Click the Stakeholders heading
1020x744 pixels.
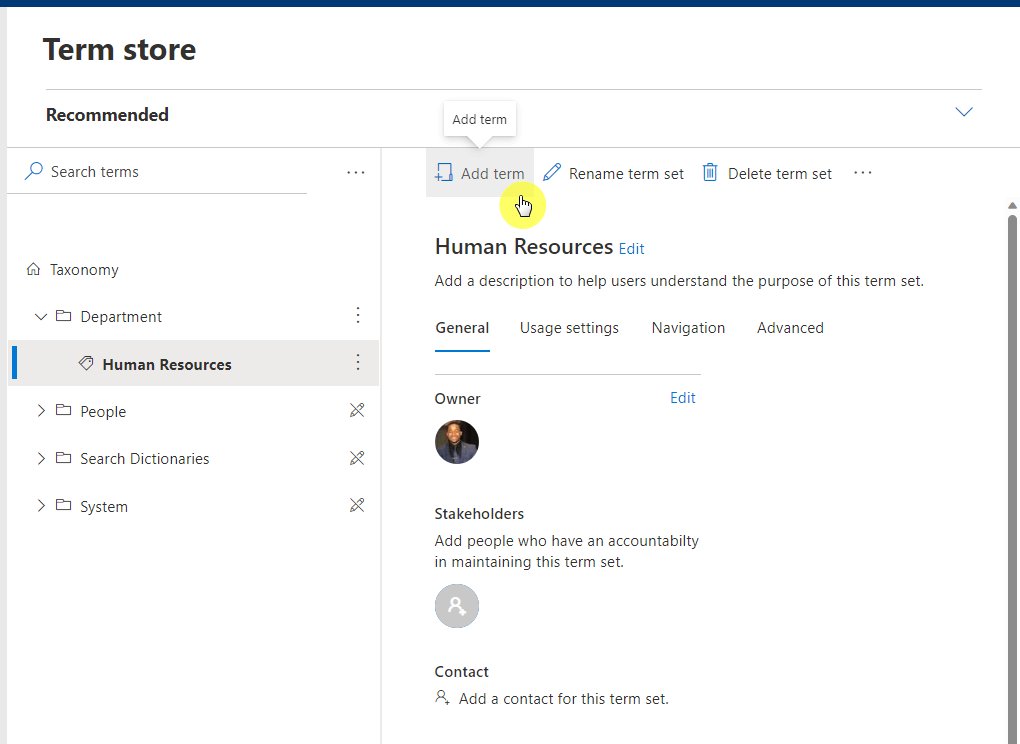click(479, 514)
